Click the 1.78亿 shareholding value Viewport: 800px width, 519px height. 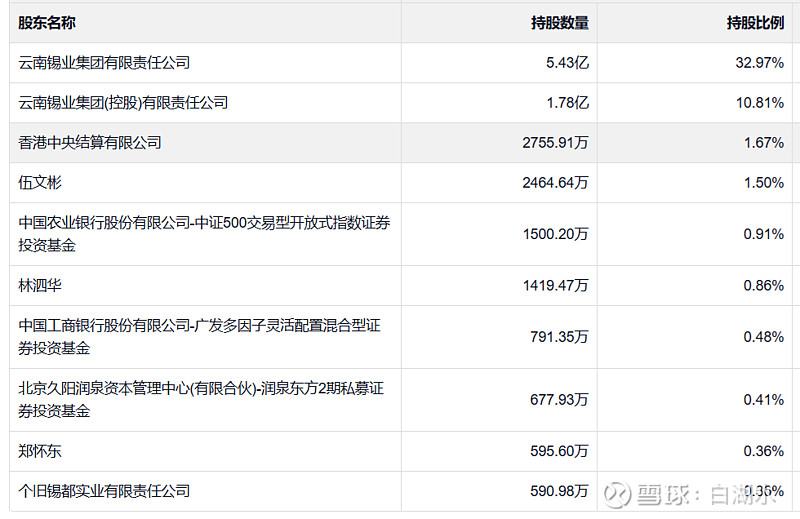(567, 103)
